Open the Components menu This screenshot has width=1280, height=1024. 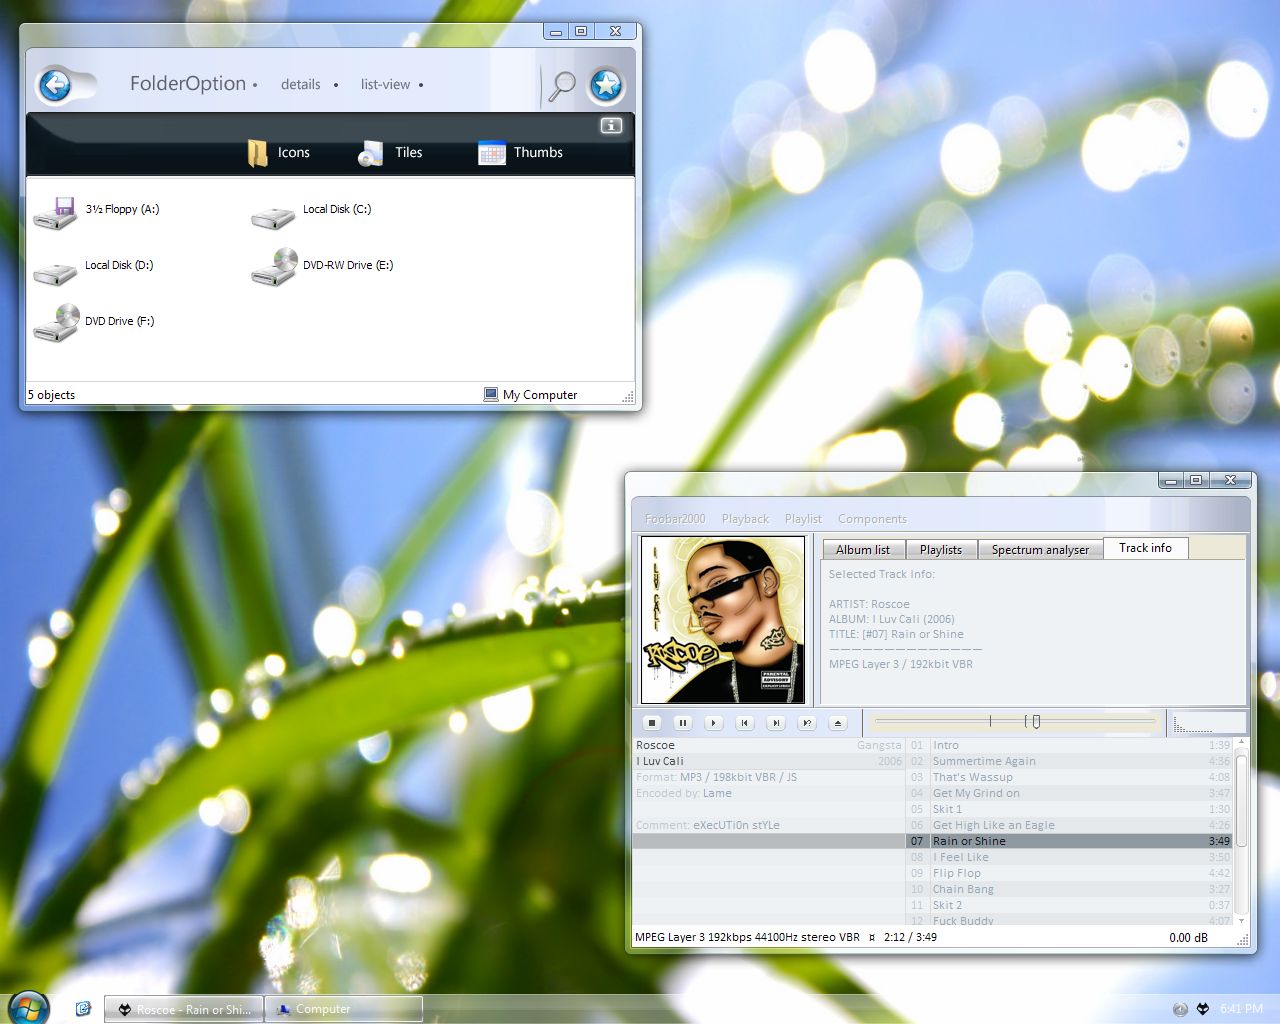tap(872, 519)
